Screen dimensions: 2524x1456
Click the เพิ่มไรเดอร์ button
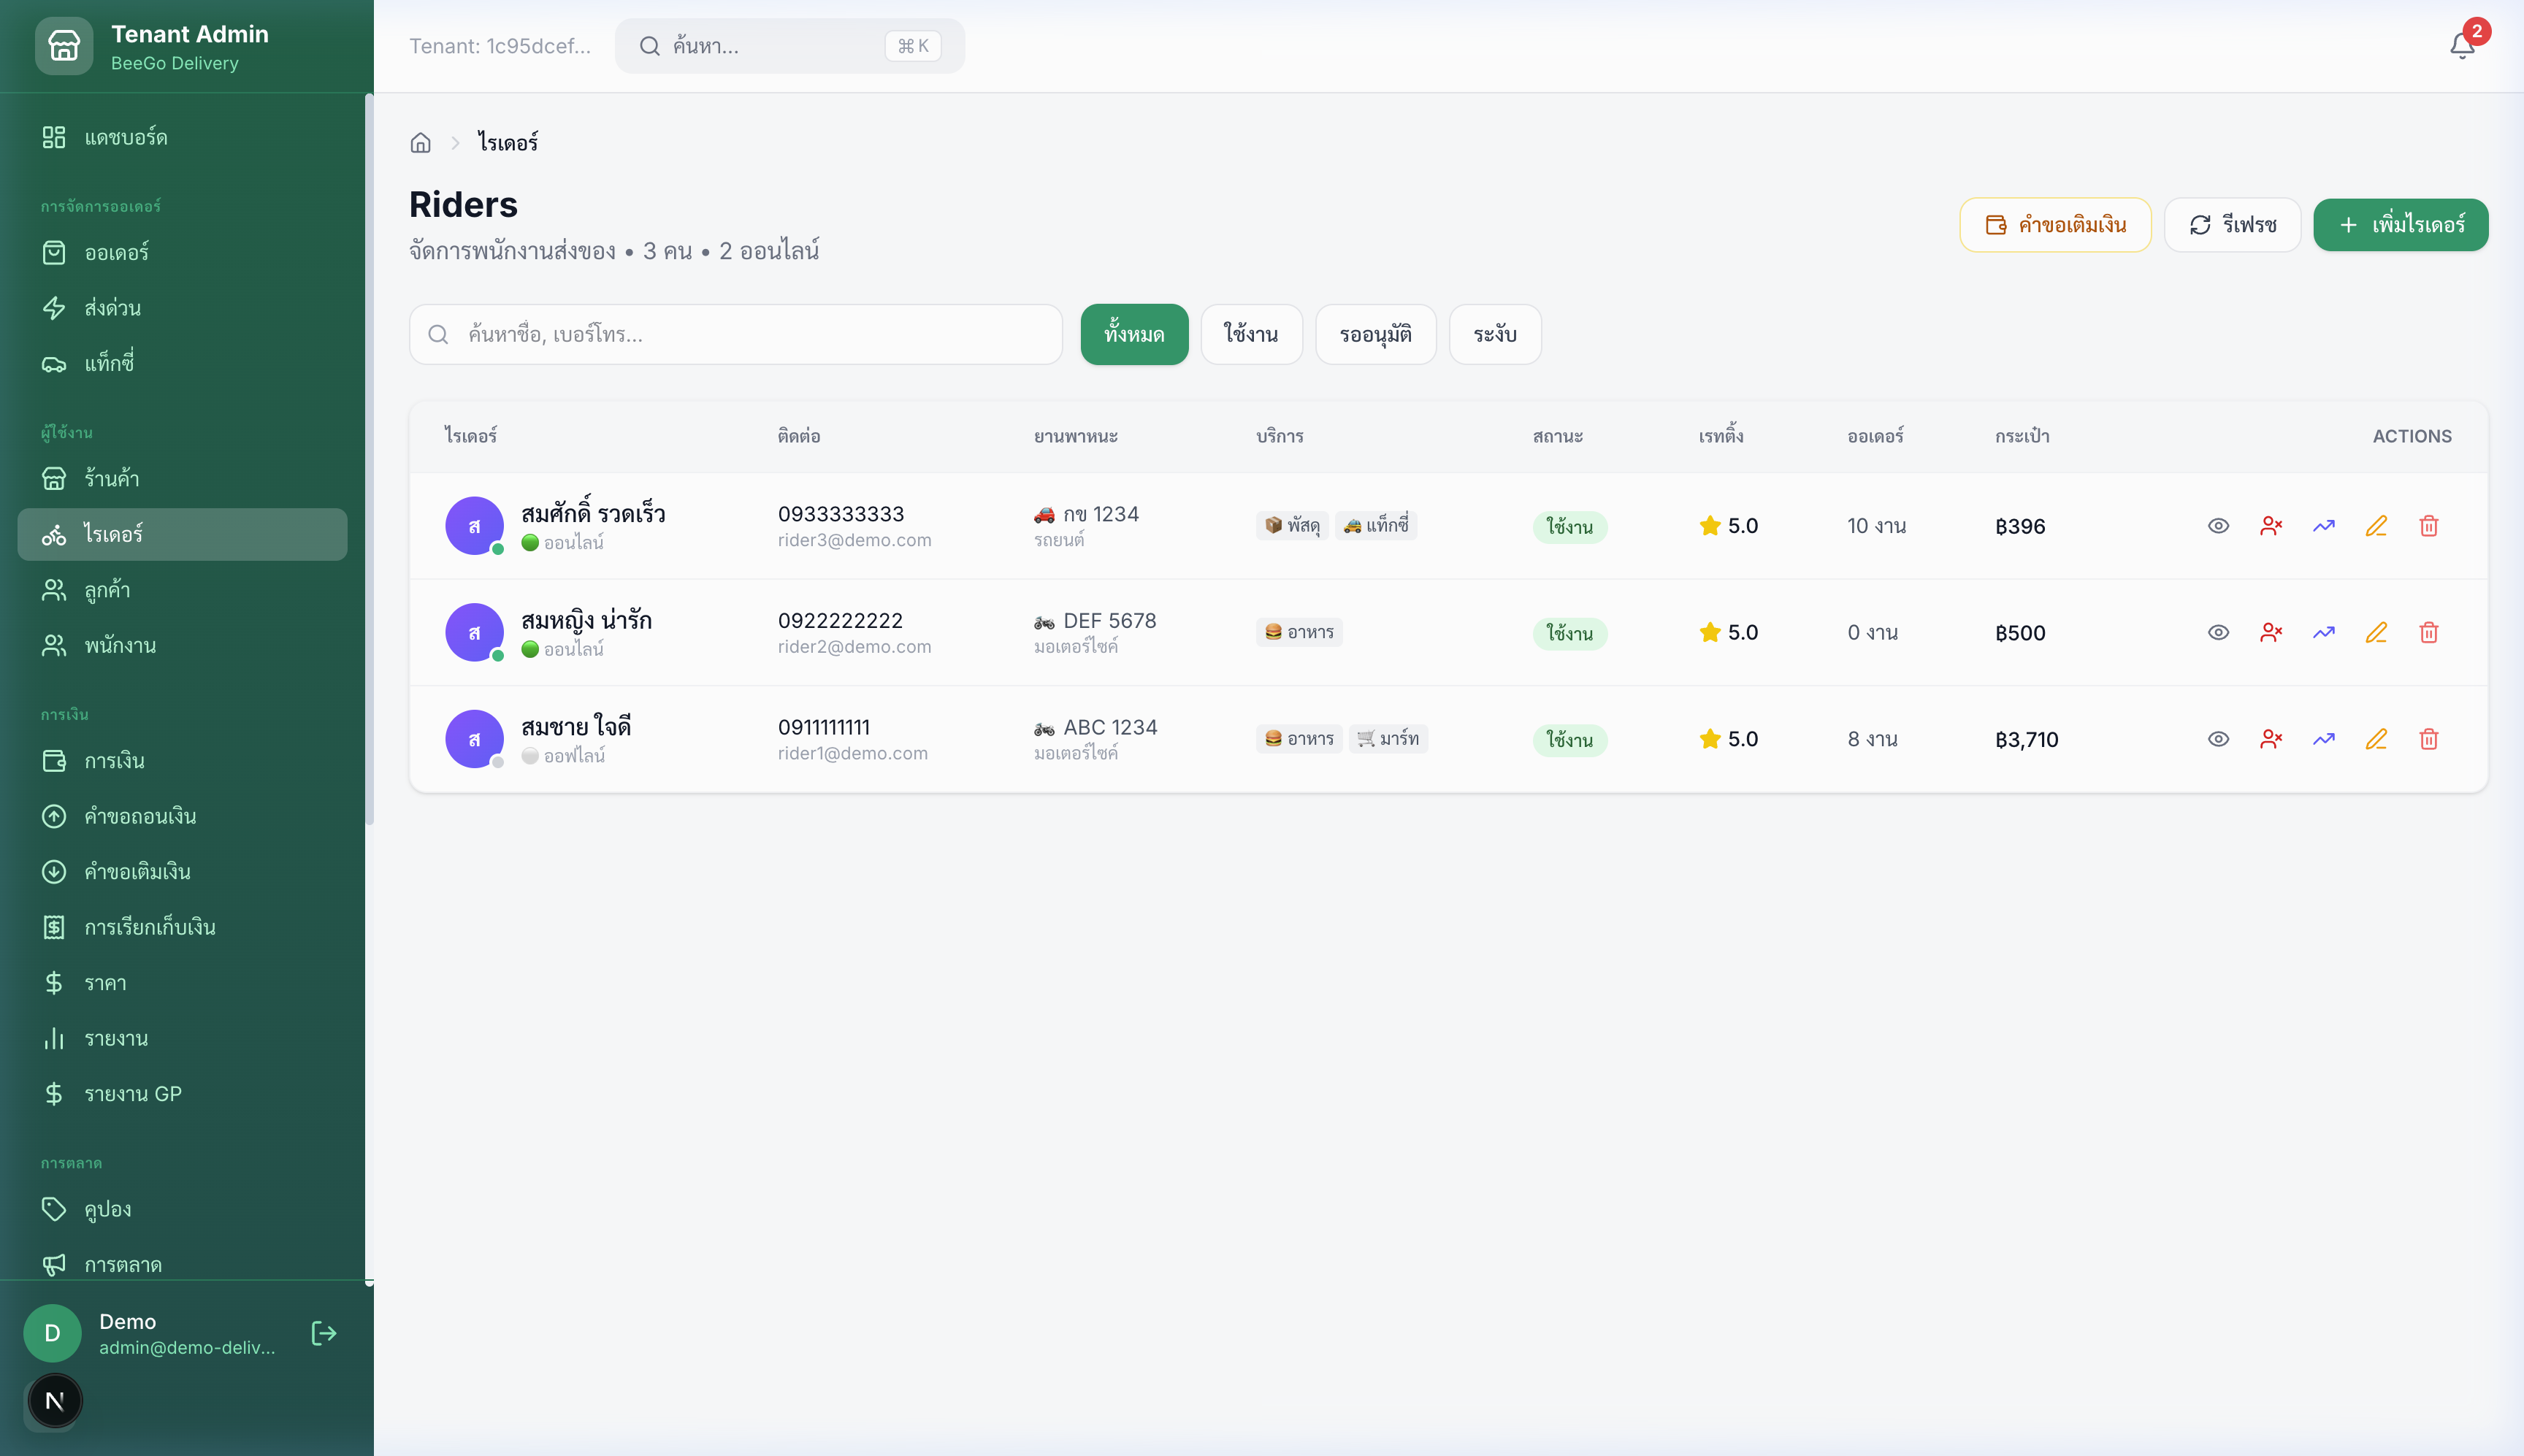(2400, 225)
